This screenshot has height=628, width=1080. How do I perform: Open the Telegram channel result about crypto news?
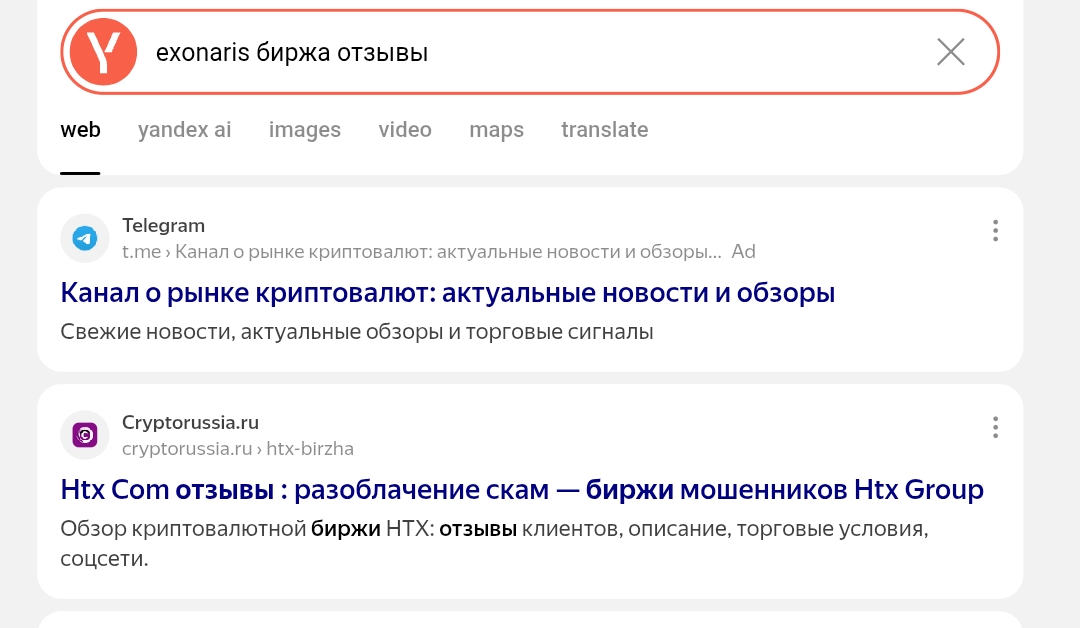pos(447,292)
